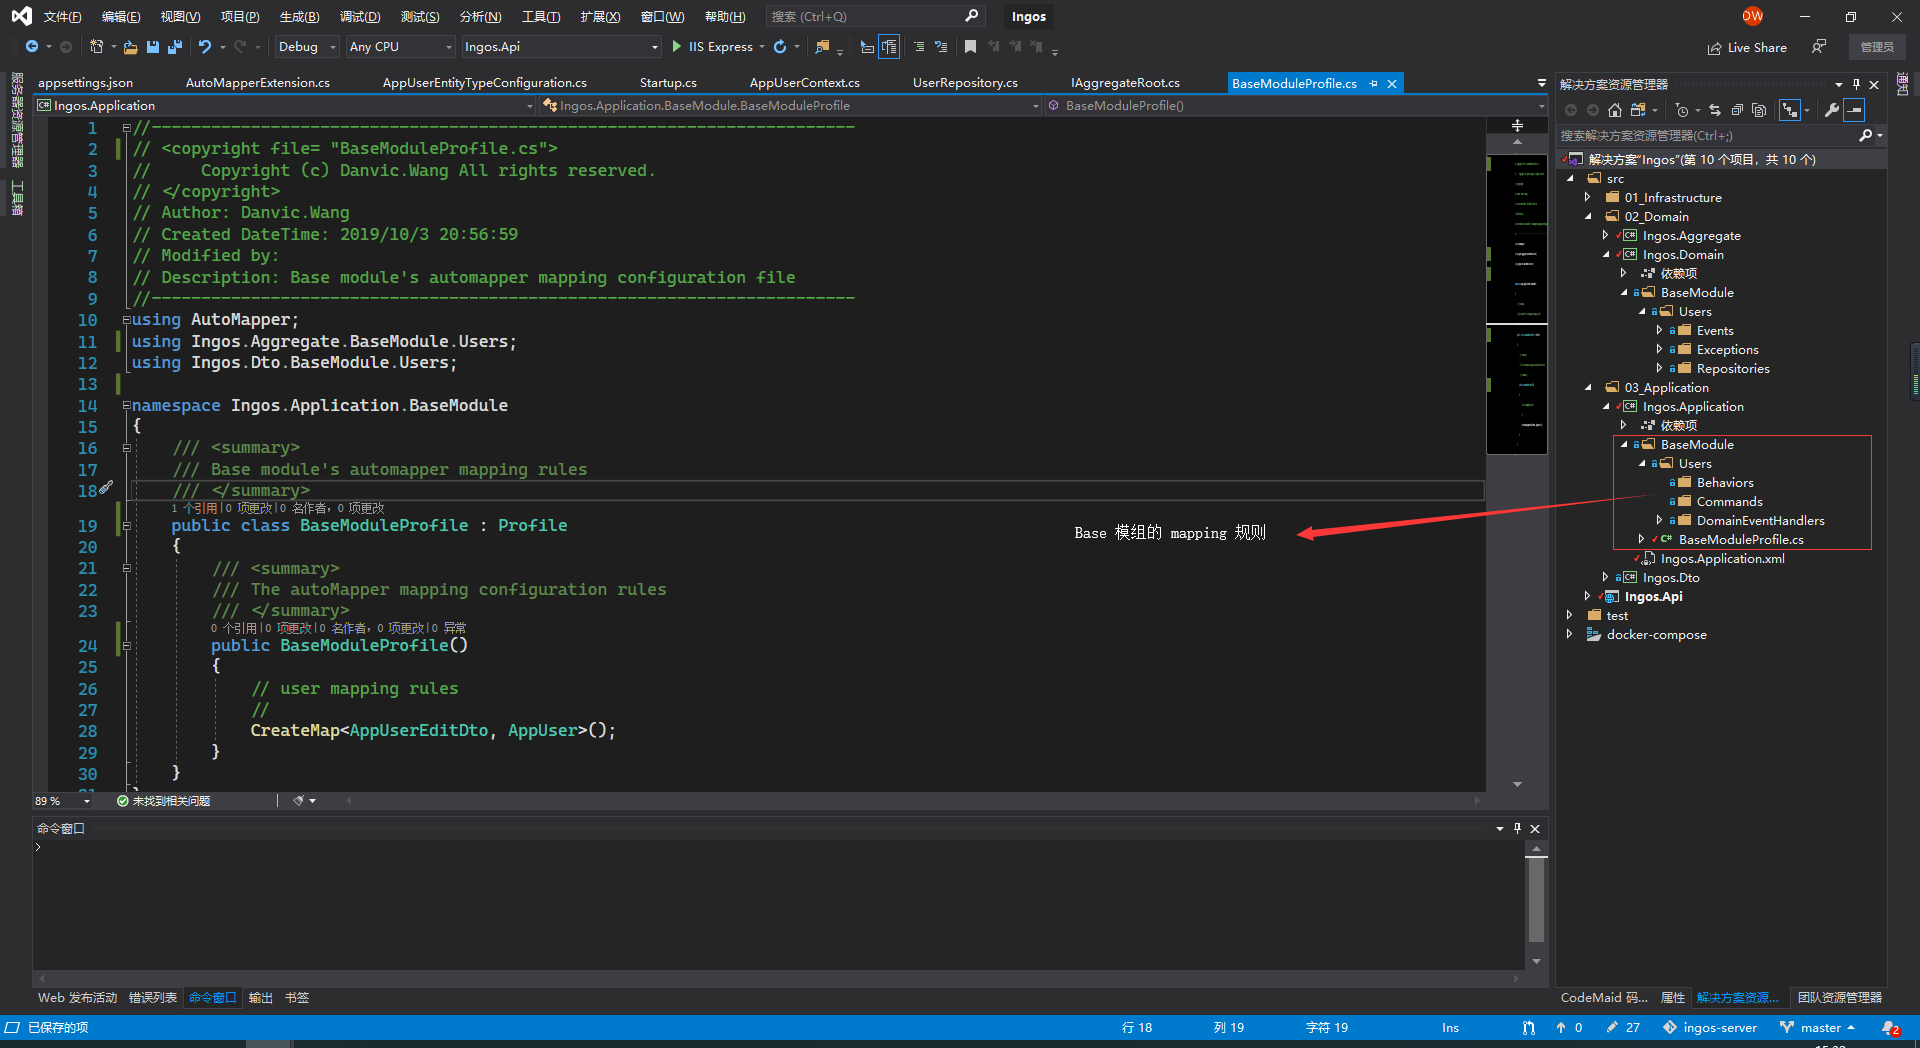The height and width of the screenshot is (1048, 1920).
Task: Switch to the UserRepository.cs tab
Action: coord(965,83)
